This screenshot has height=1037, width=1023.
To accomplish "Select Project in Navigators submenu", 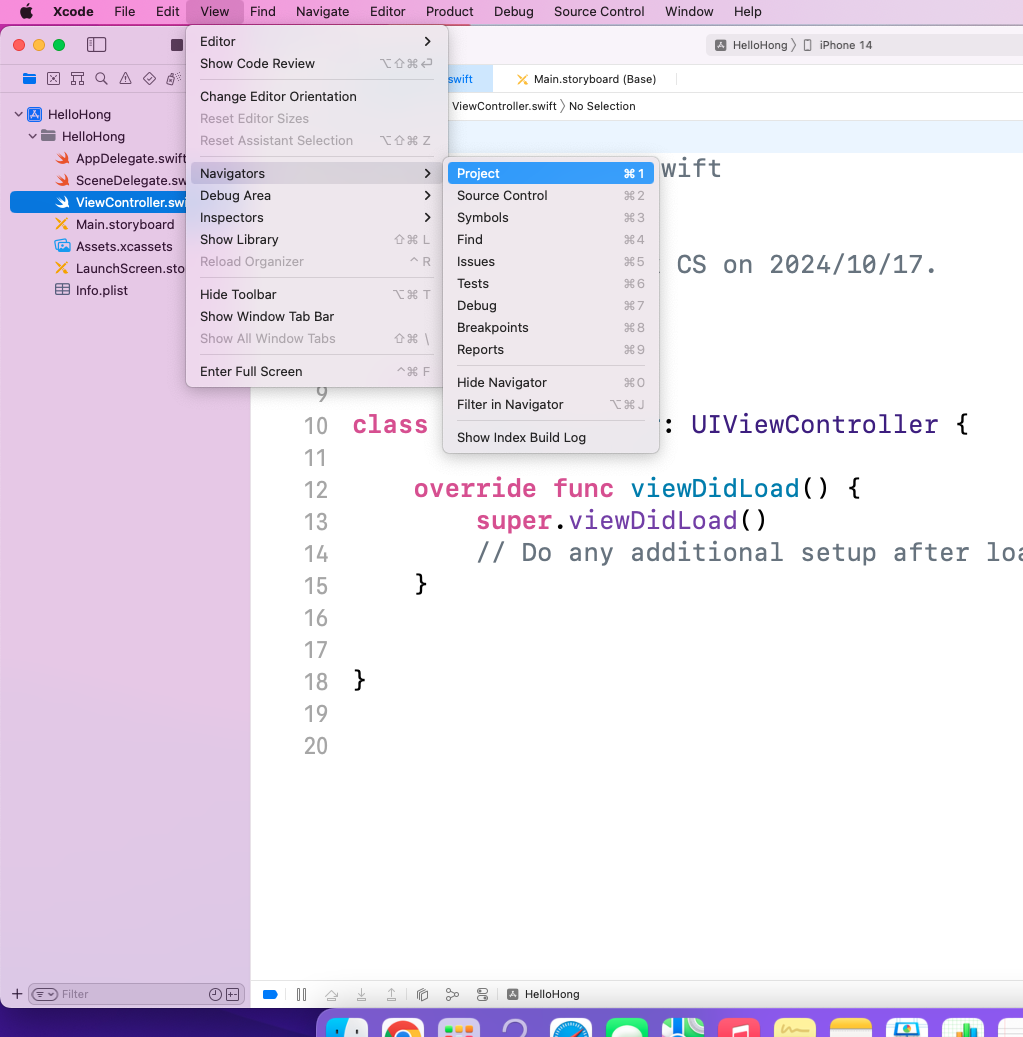I will pos(550,173).
